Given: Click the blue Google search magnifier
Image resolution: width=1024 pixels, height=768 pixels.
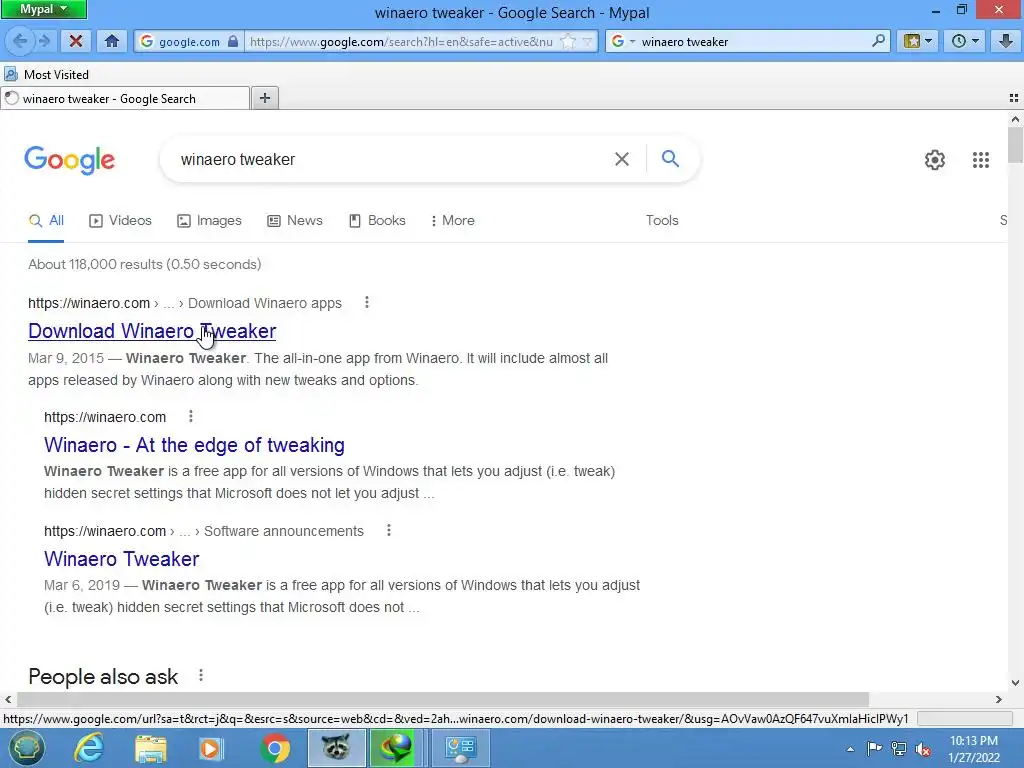Looking at the screenshot, I should coord(670,159).
